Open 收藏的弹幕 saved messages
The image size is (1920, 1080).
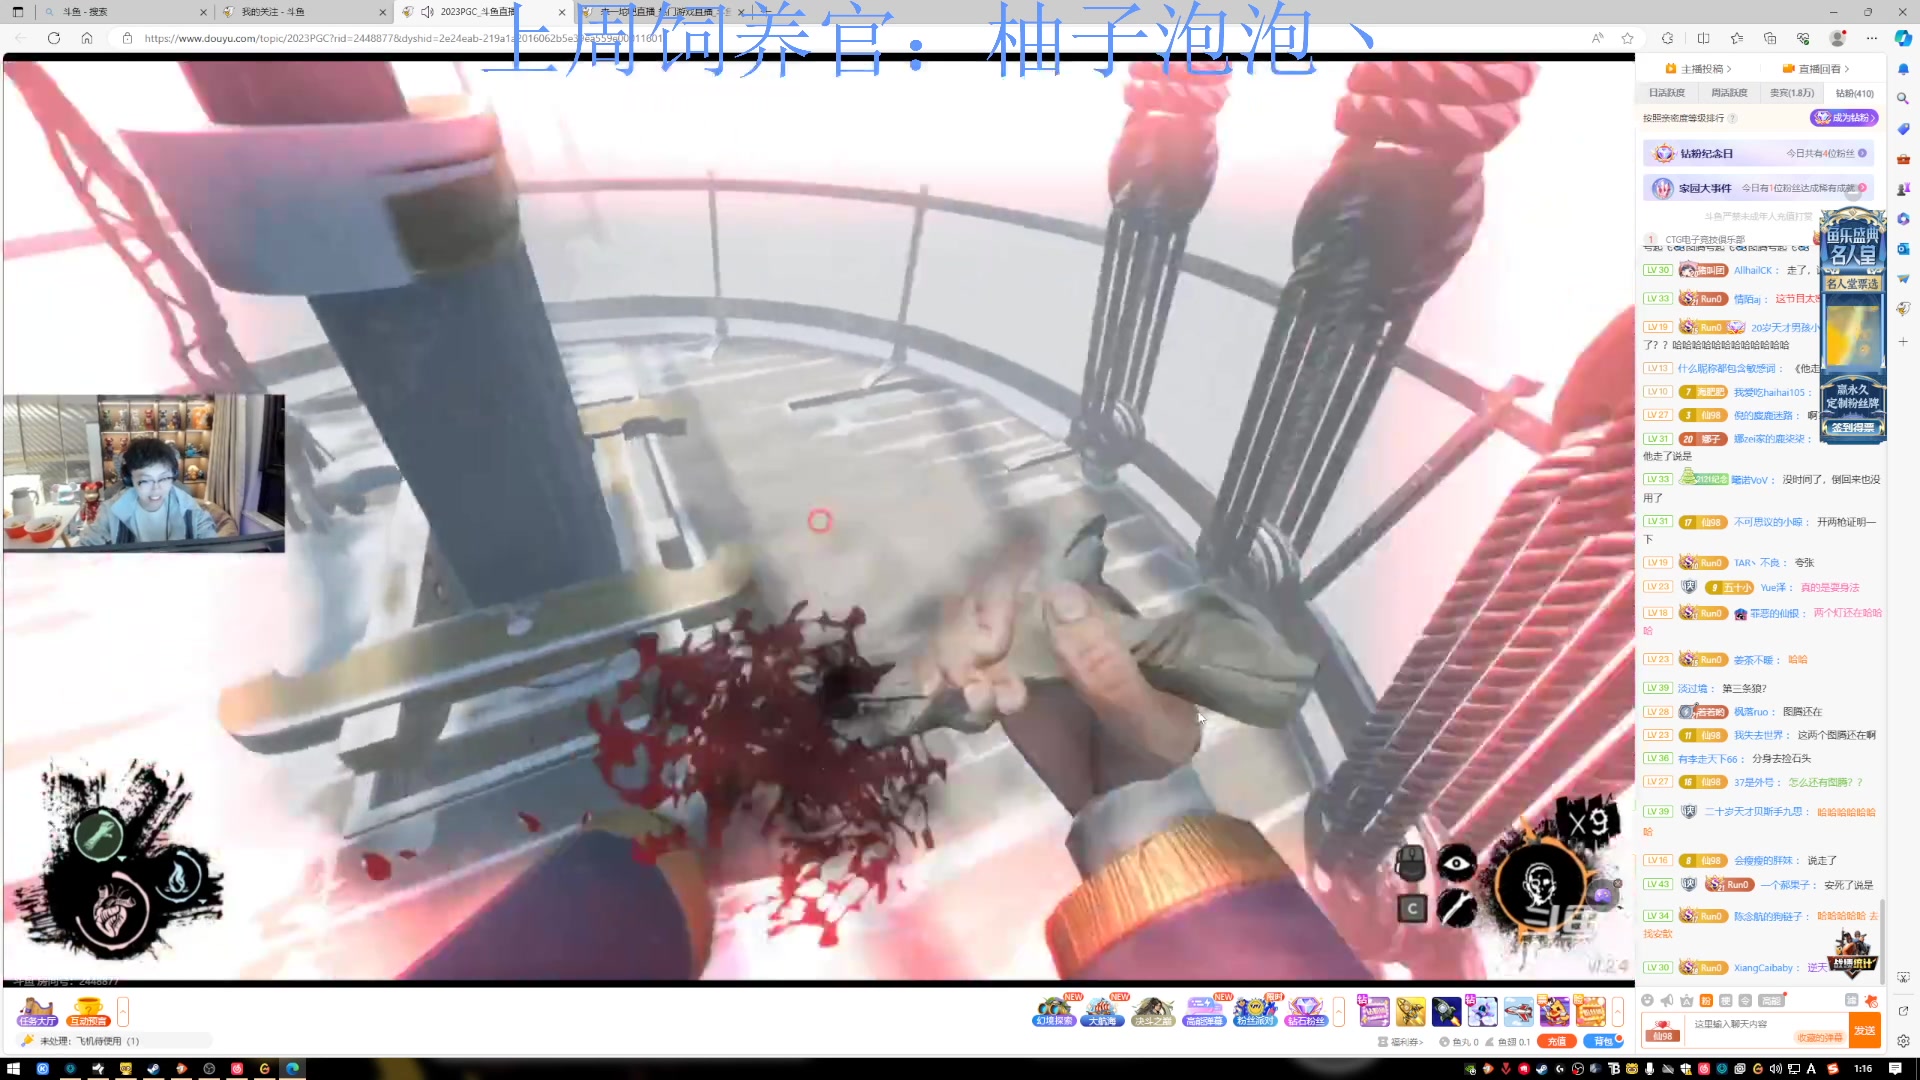coord(1820,1037)
